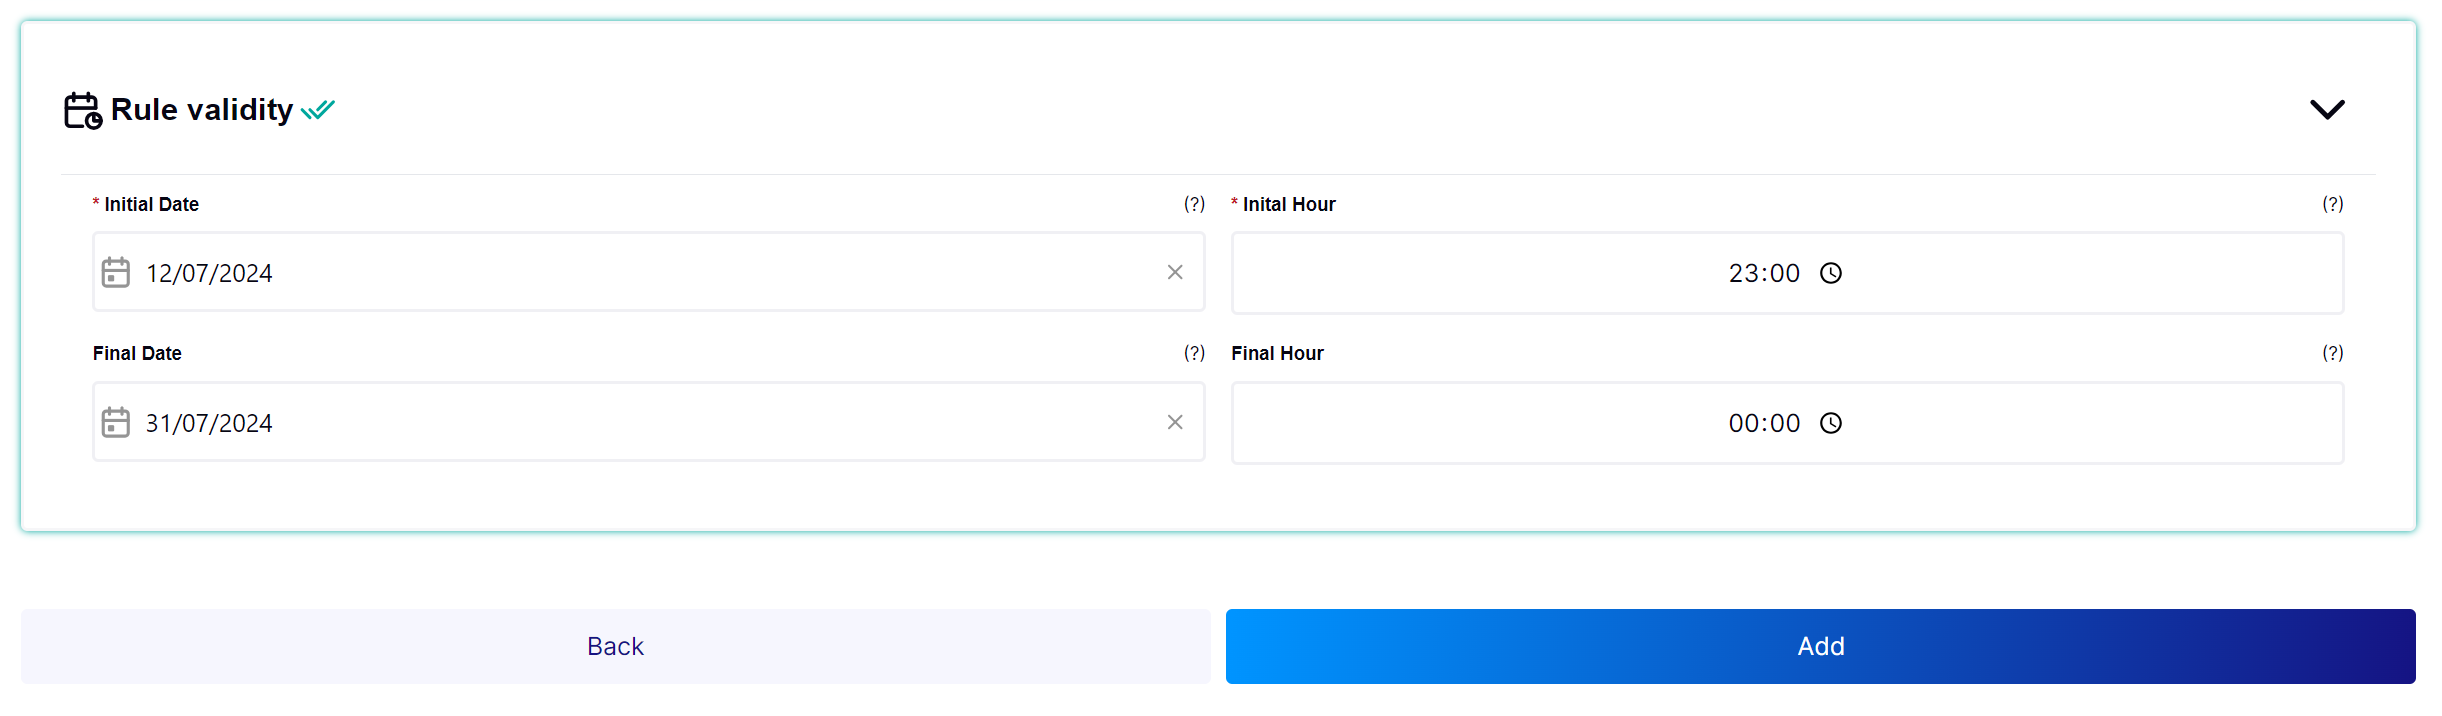2442x716 pixels.
Task: Click the double checkmark beside Rule validity
Action: 318,110
